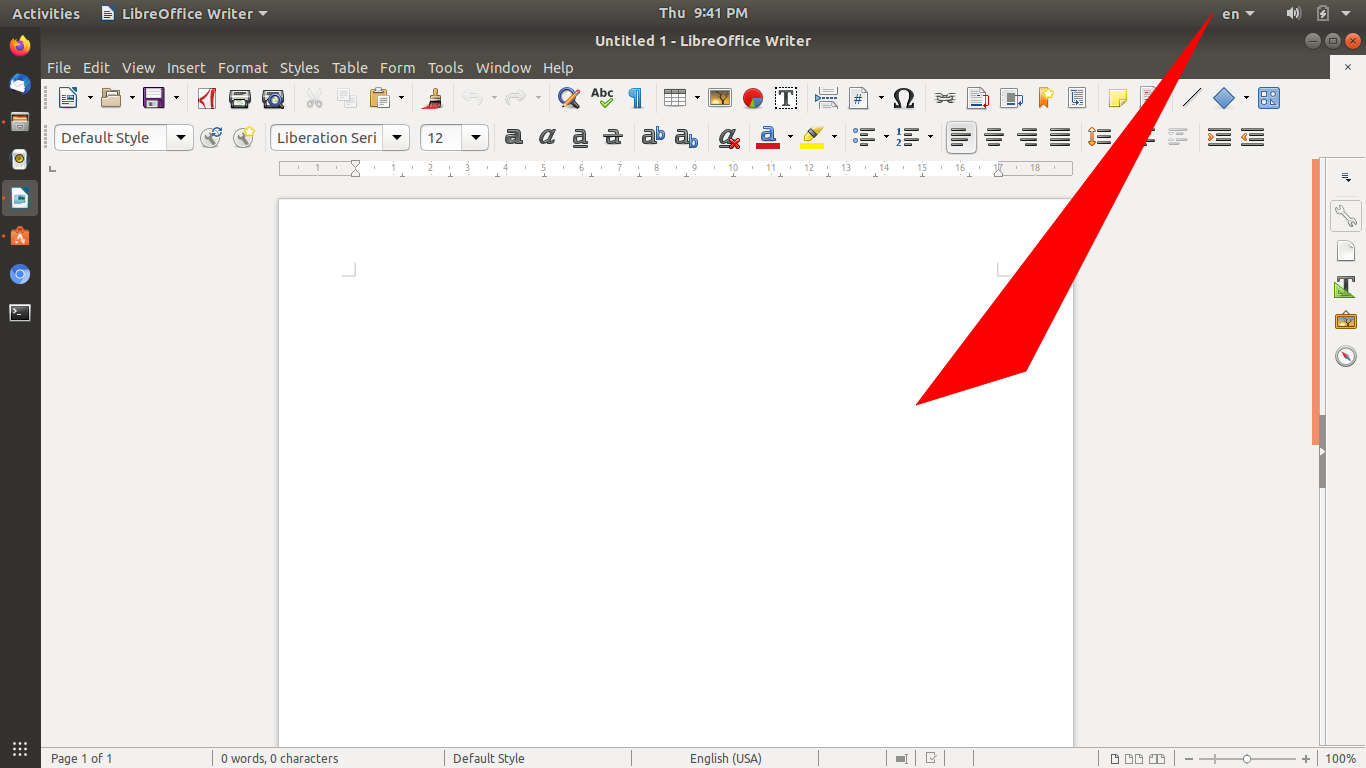Viewport: 1366px width, 768px height.
Task: Open the Table menu
Action: click(x=350, y=68)
